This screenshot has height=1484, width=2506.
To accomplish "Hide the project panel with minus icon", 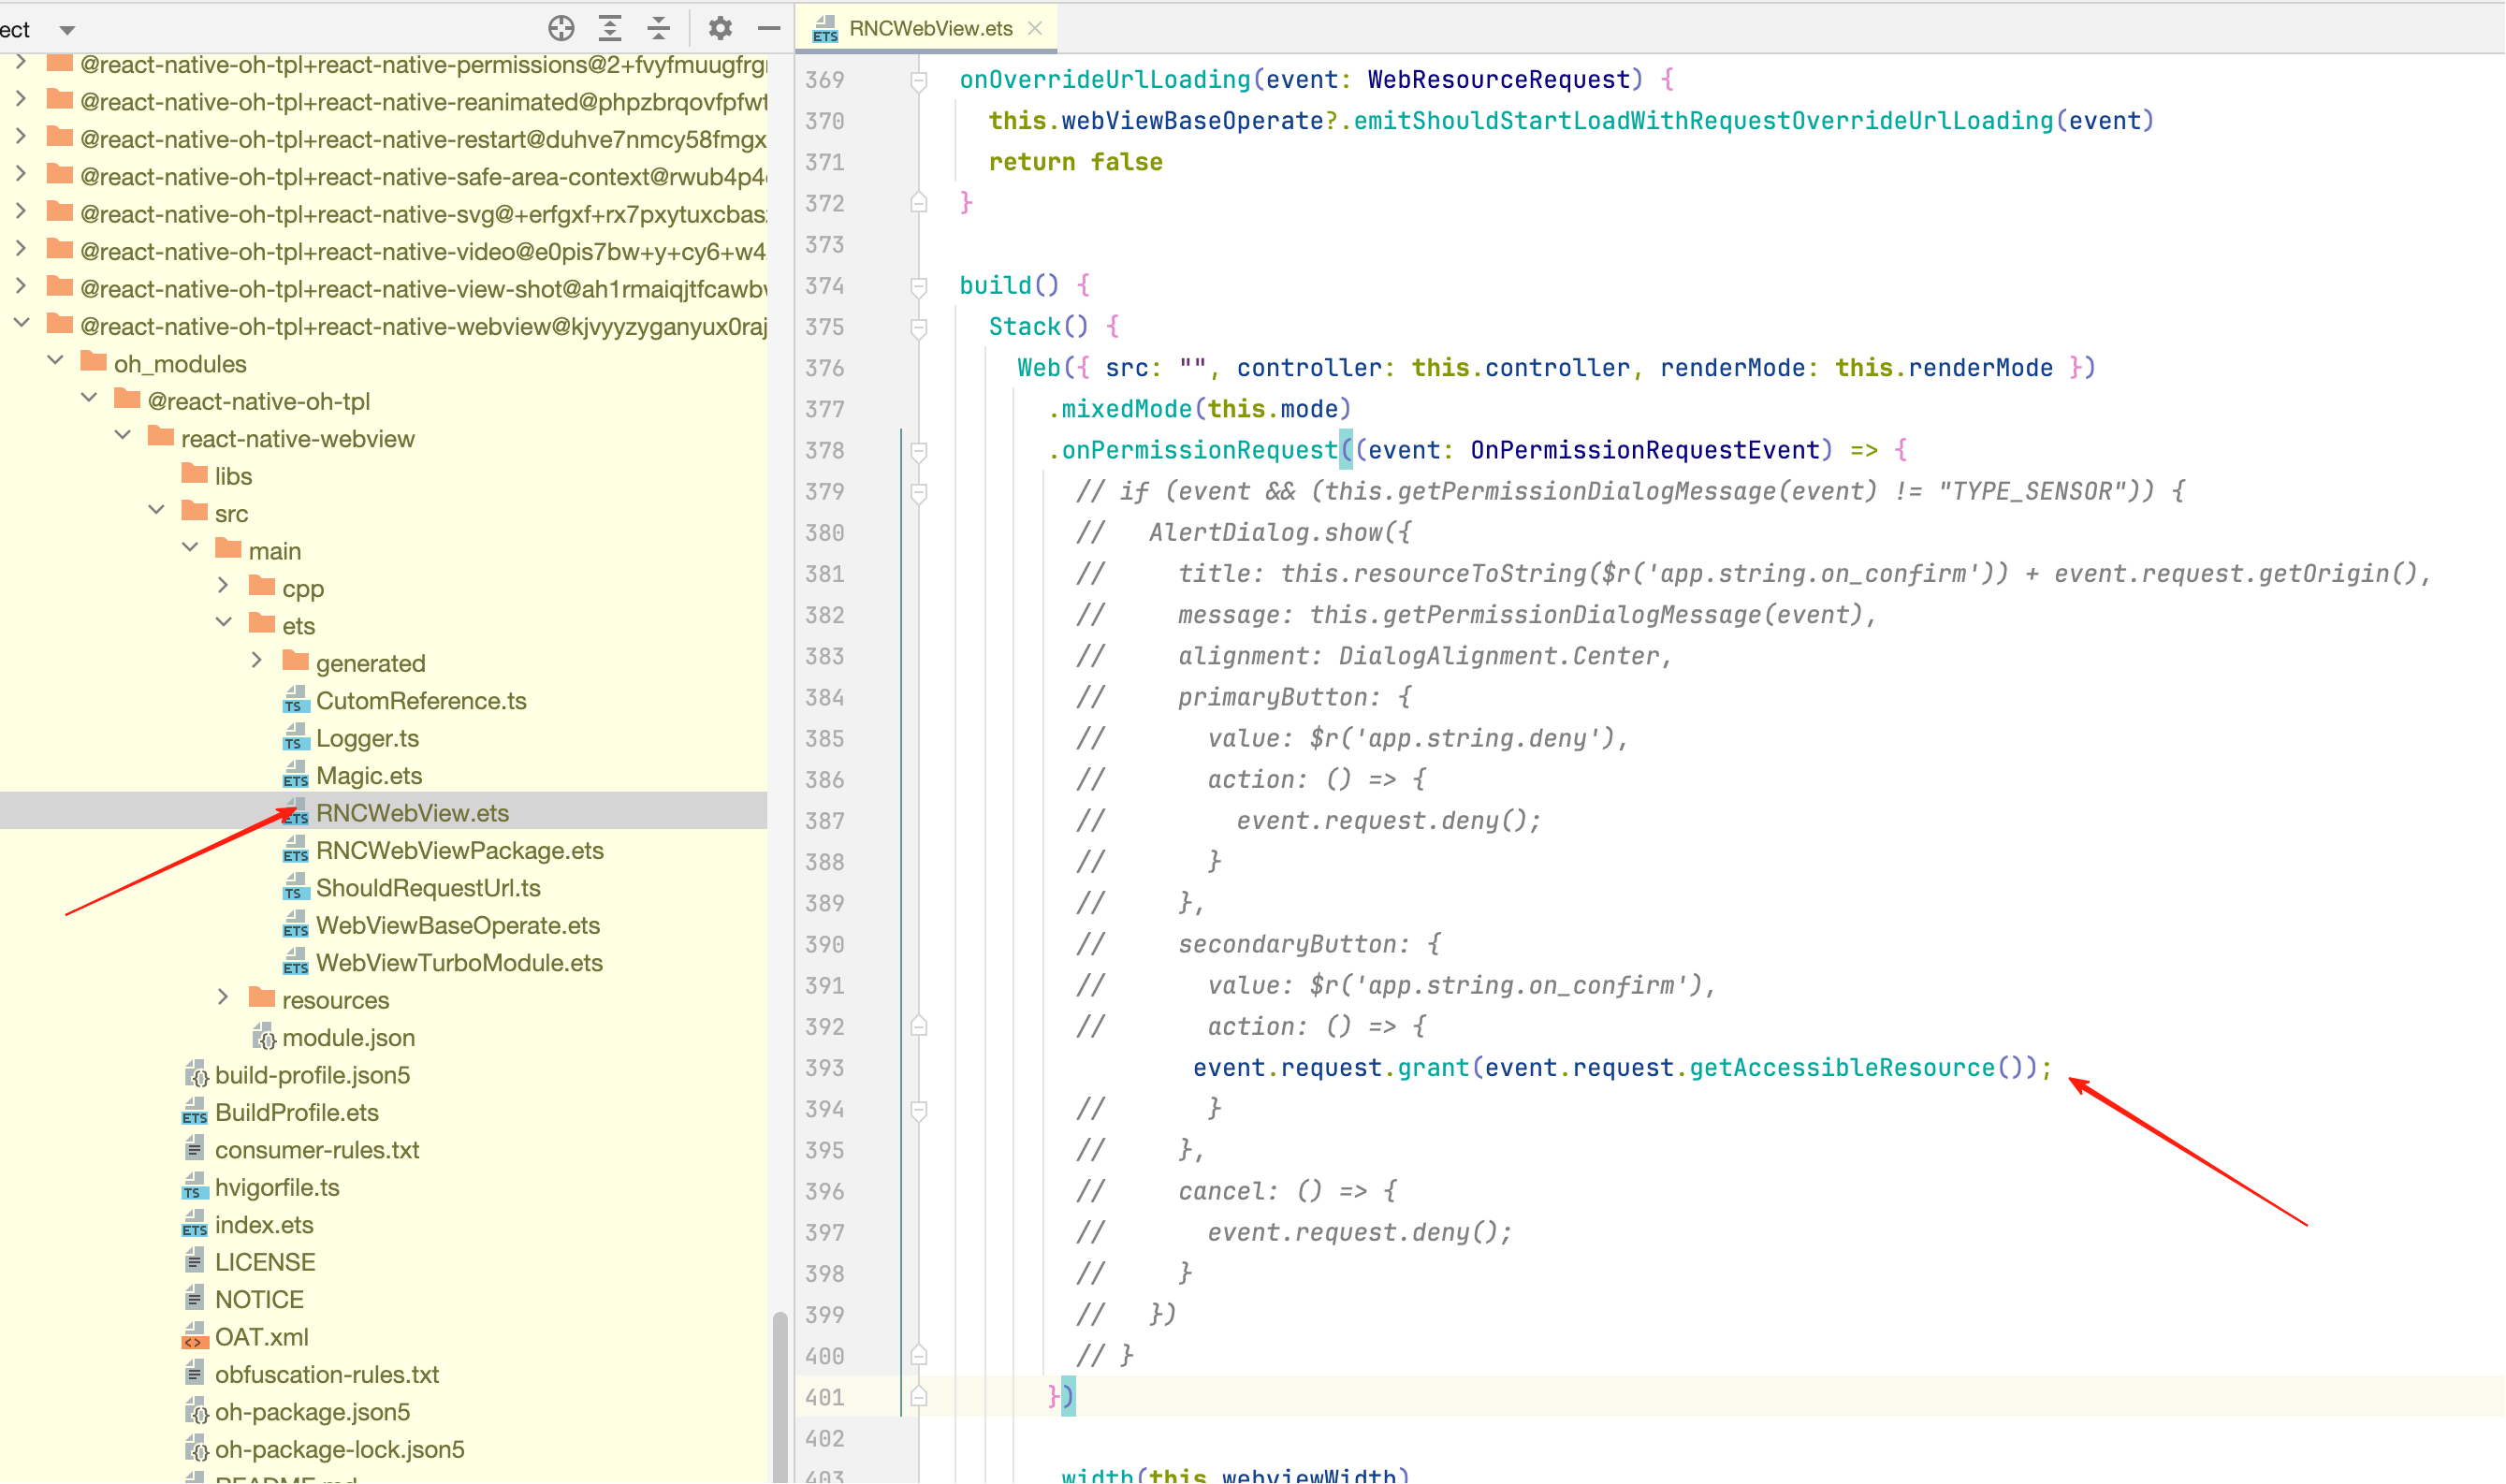I will click(768, 28).
